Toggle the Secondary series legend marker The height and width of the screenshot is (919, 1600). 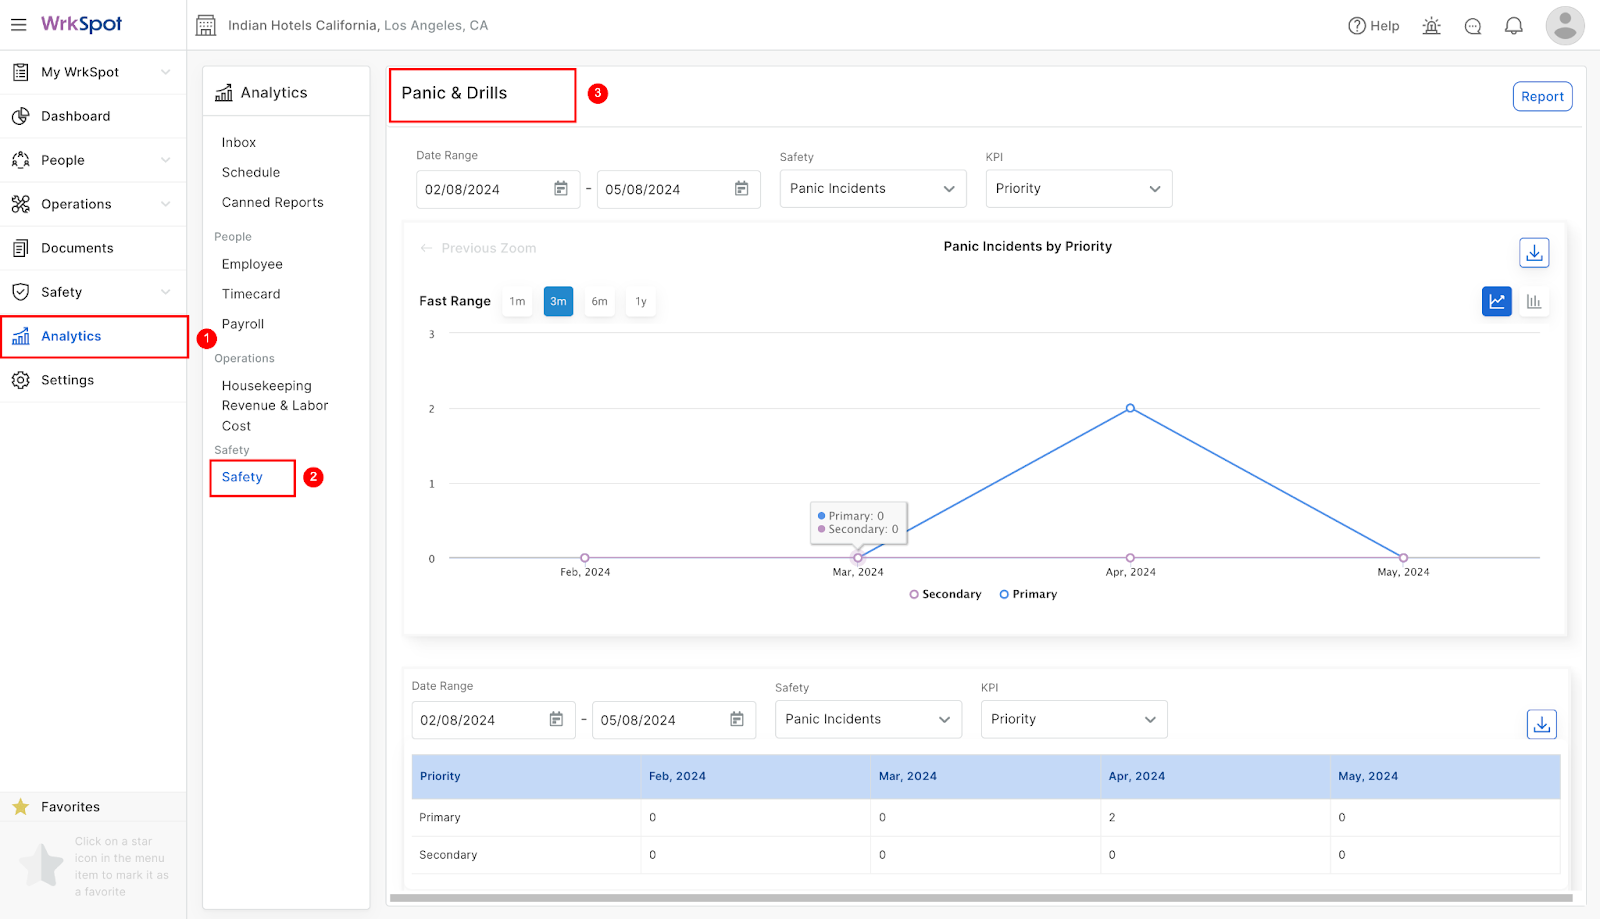coord(914,594)
